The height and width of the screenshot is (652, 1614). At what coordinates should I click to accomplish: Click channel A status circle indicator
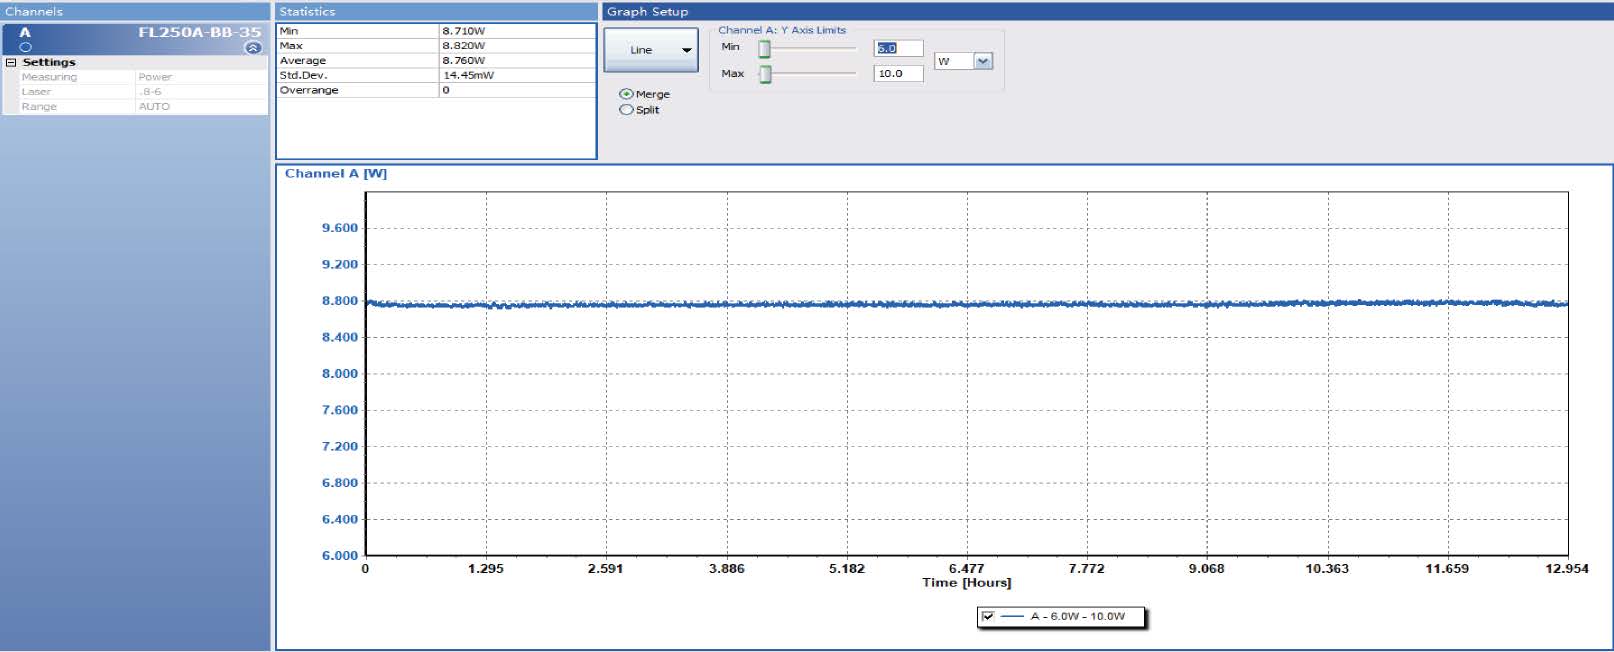[x=26, y=47]
